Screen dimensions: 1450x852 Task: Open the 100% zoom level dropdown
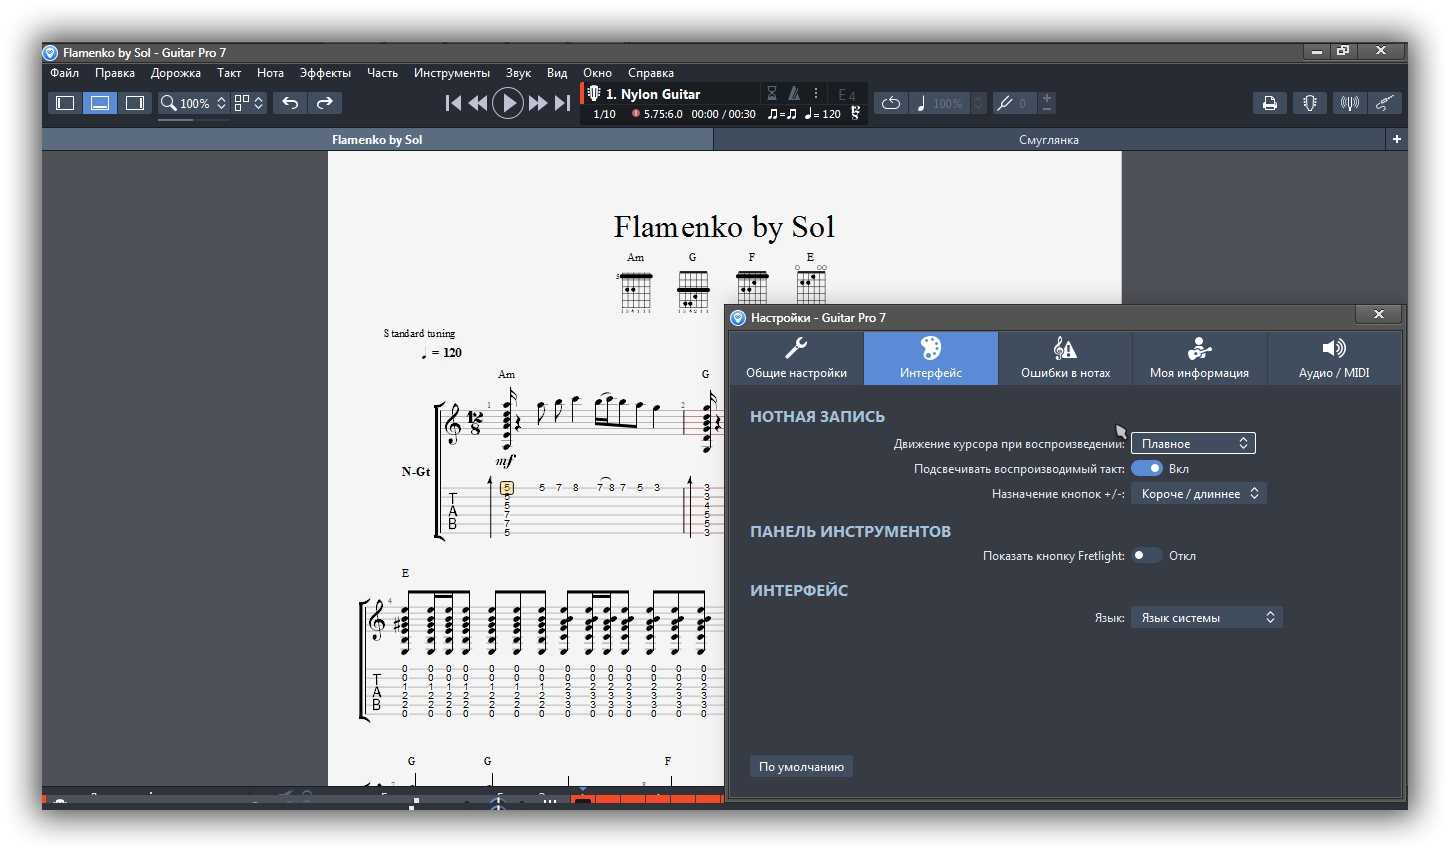203,103
